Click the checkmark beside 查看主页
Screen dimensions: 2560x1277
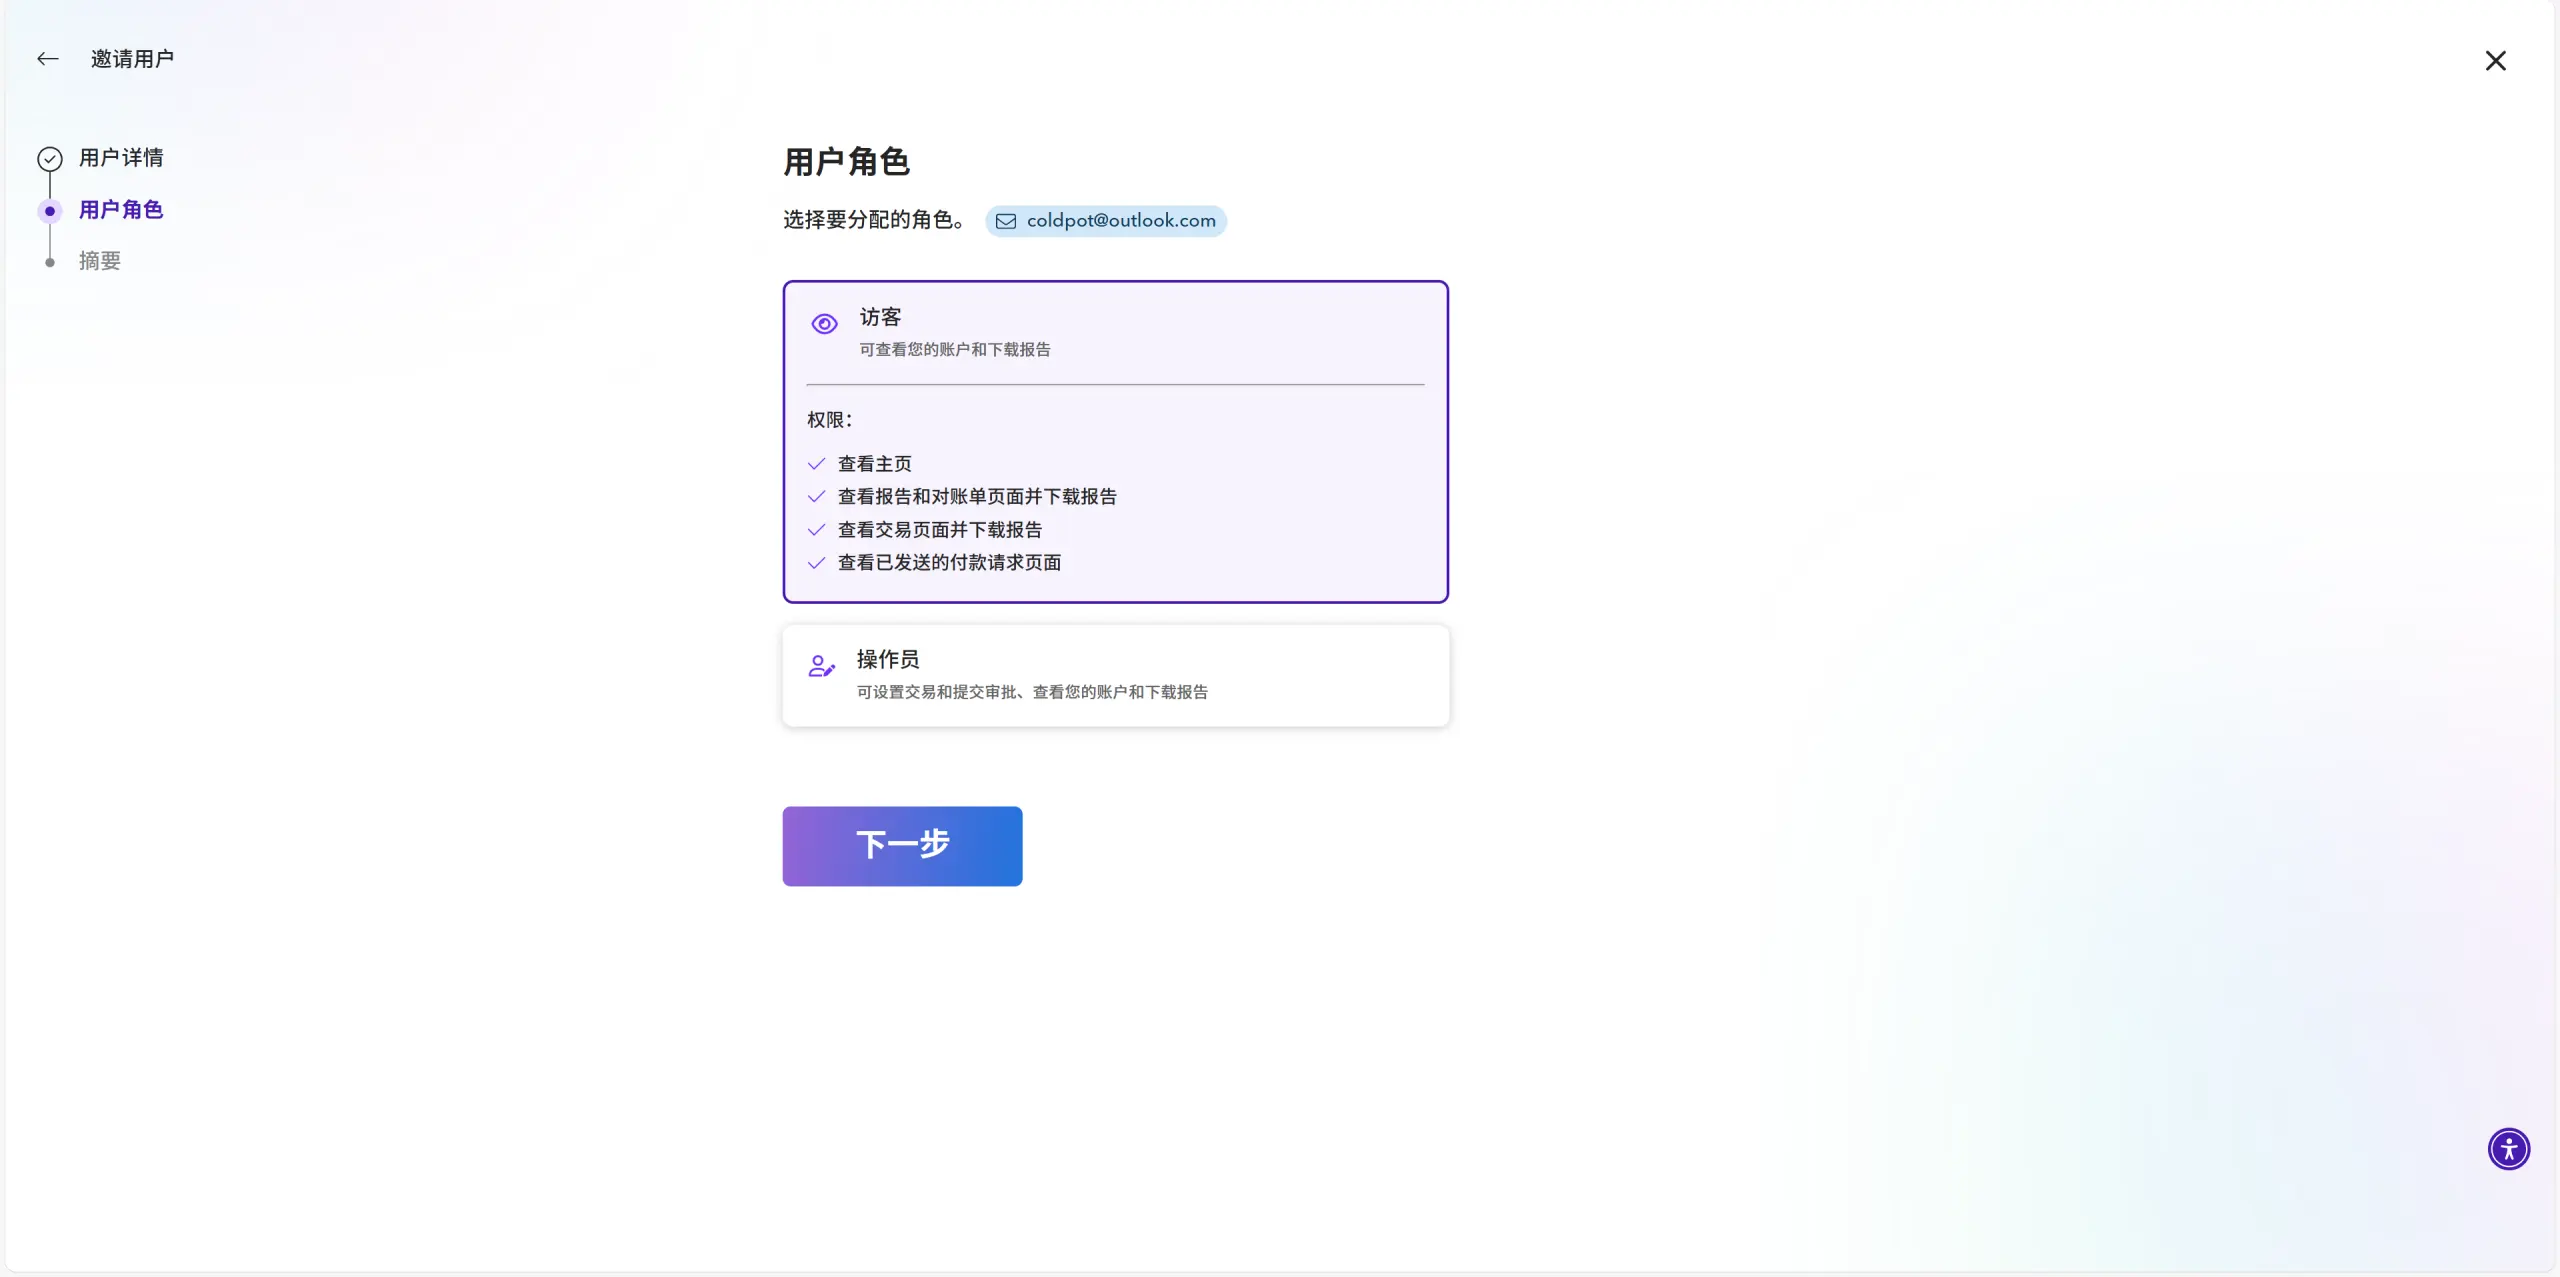[x=816, y=464]
